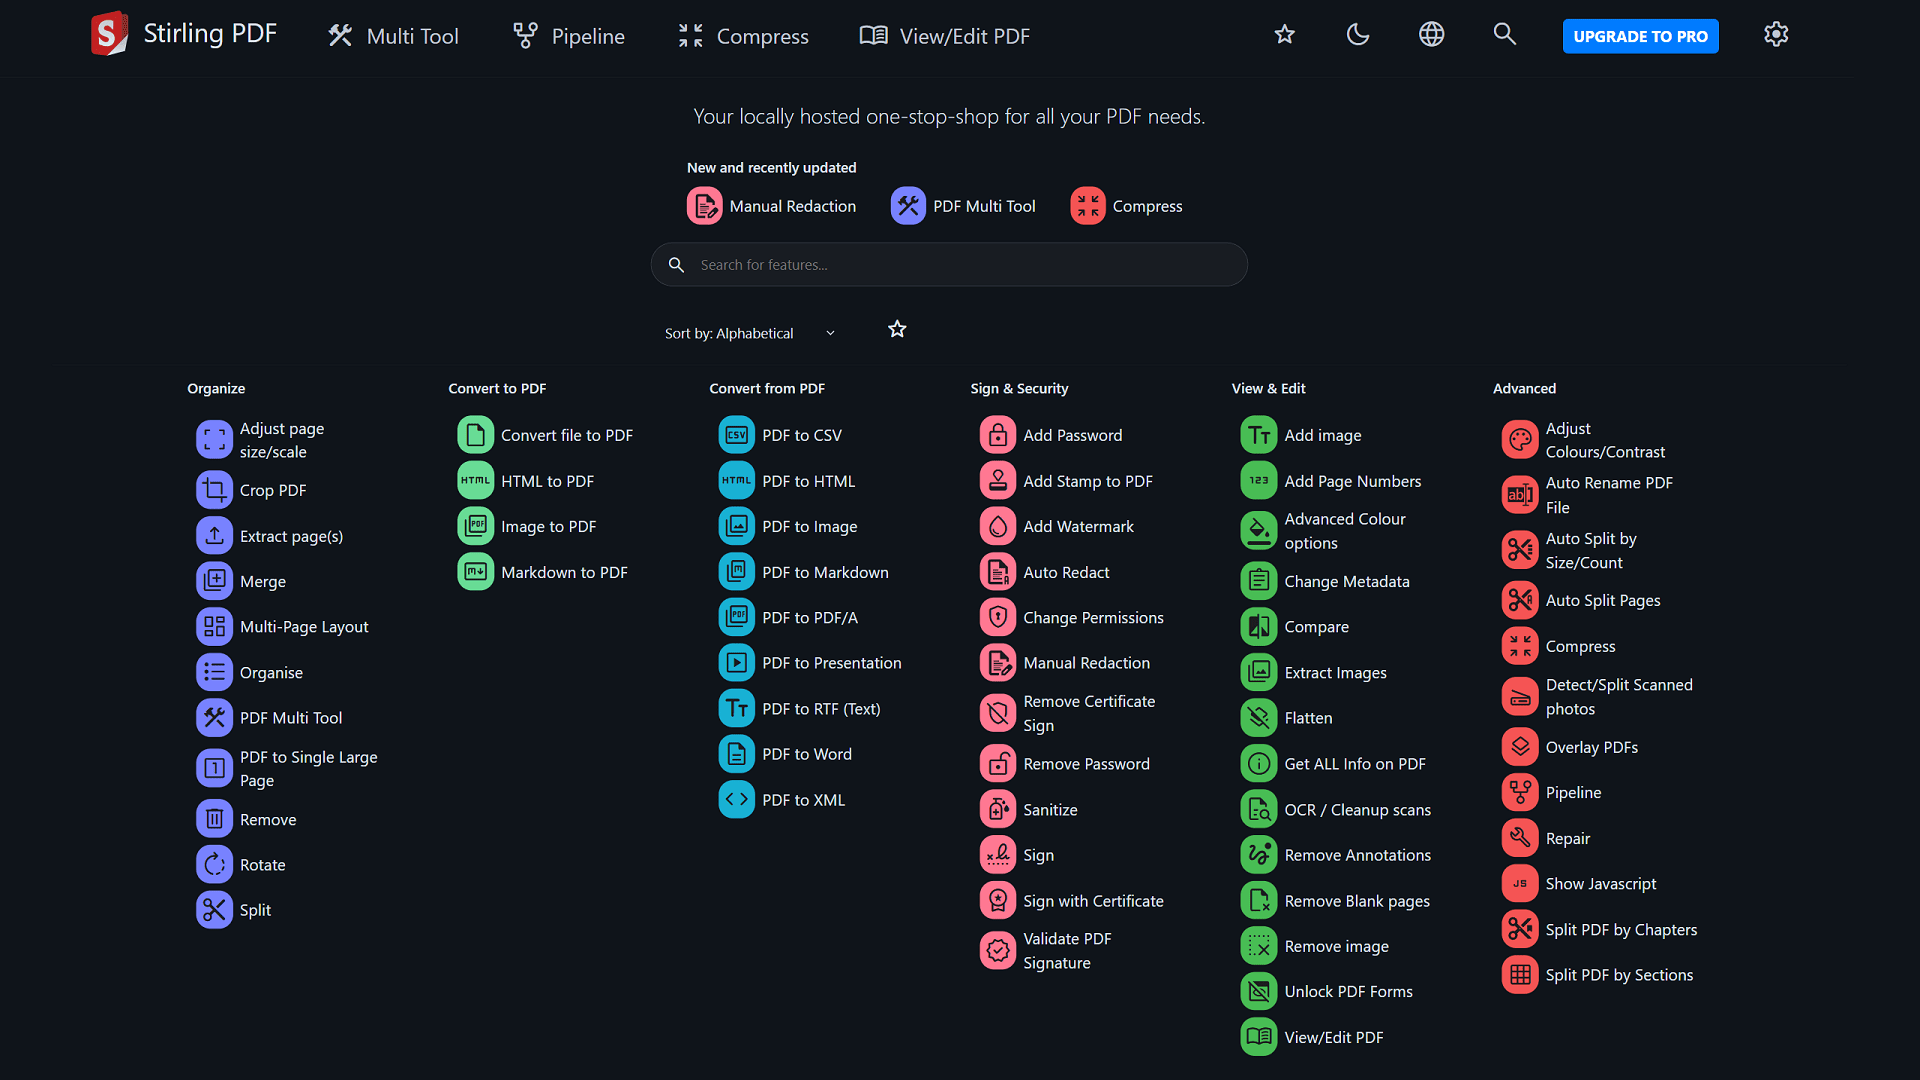Open the Manual Redaction link under new updates

pos(771,206)
